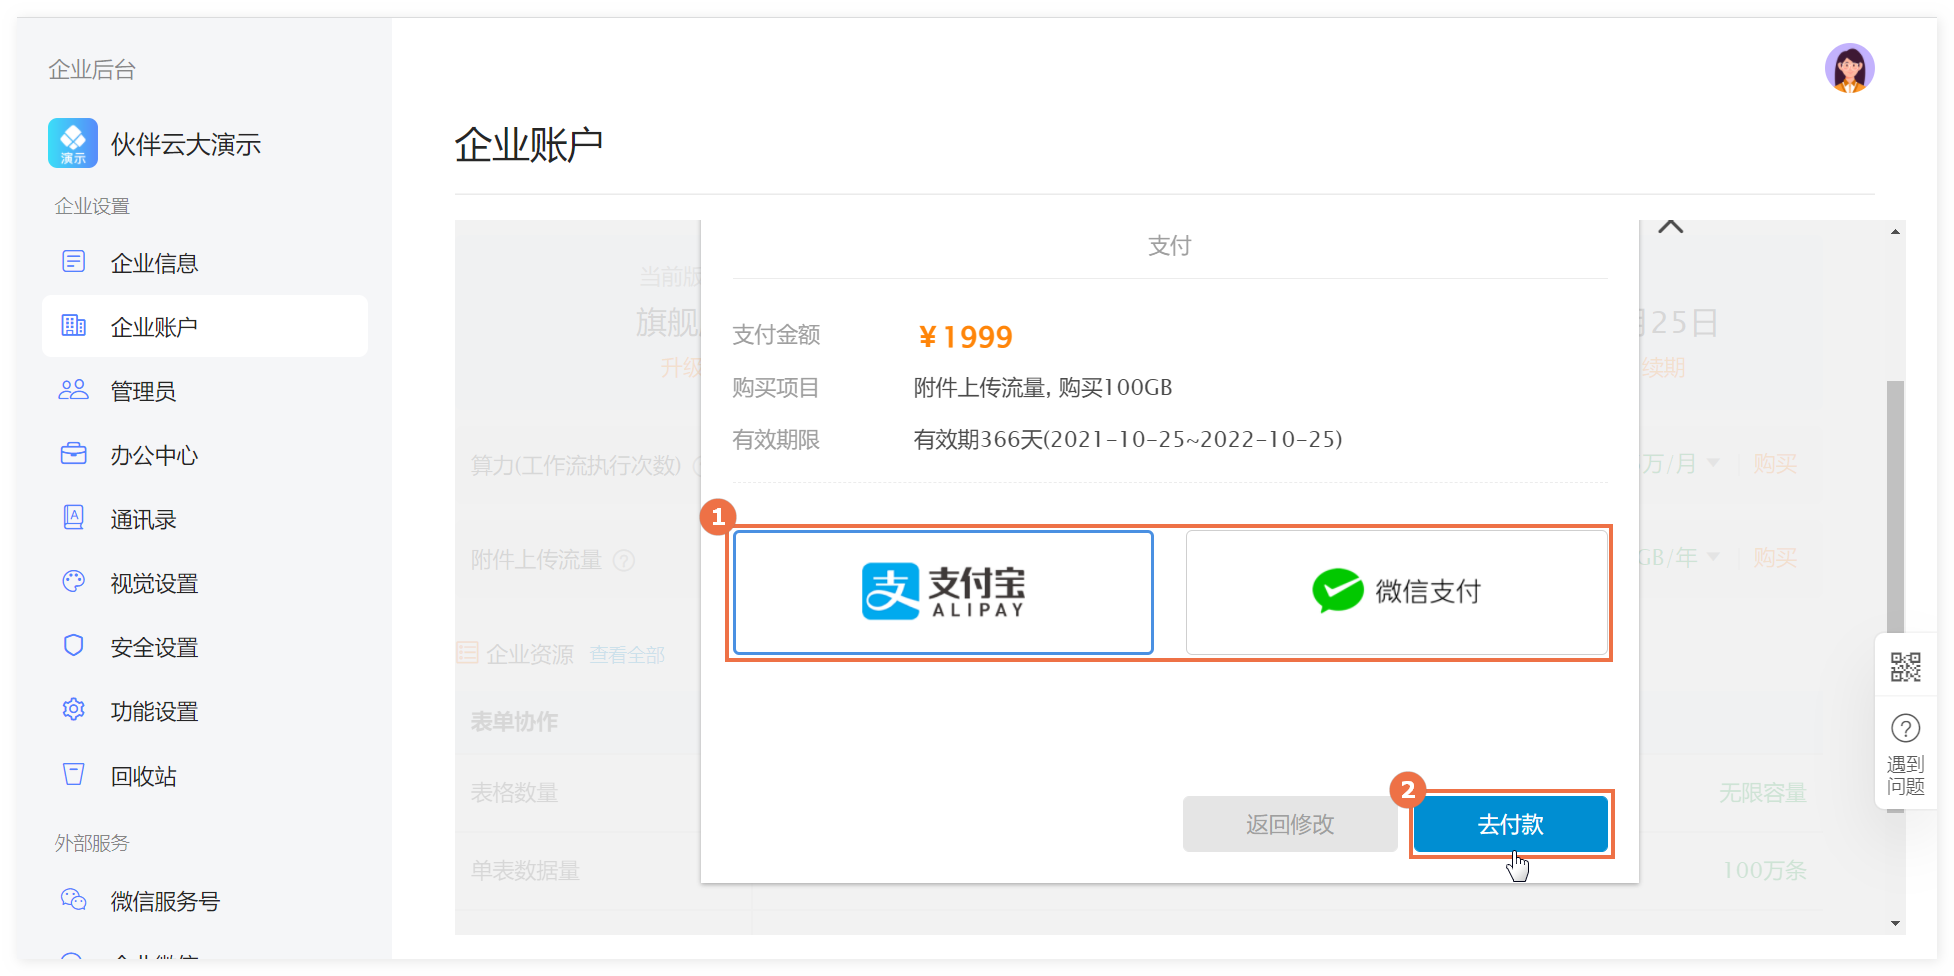The height and width of the screenshot is (976, 1954).
Task: Open 通讯录 menu item
Action: coord(205,518)
